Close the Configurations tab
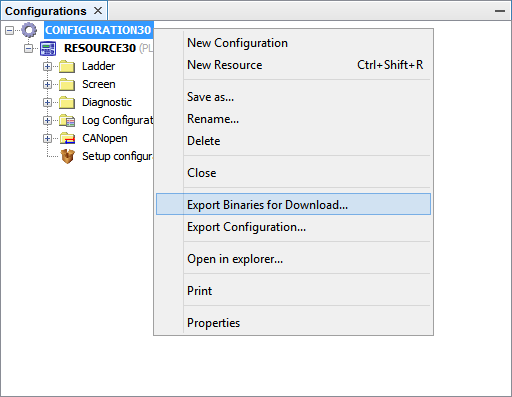512x397 pixels. (98, 11)
